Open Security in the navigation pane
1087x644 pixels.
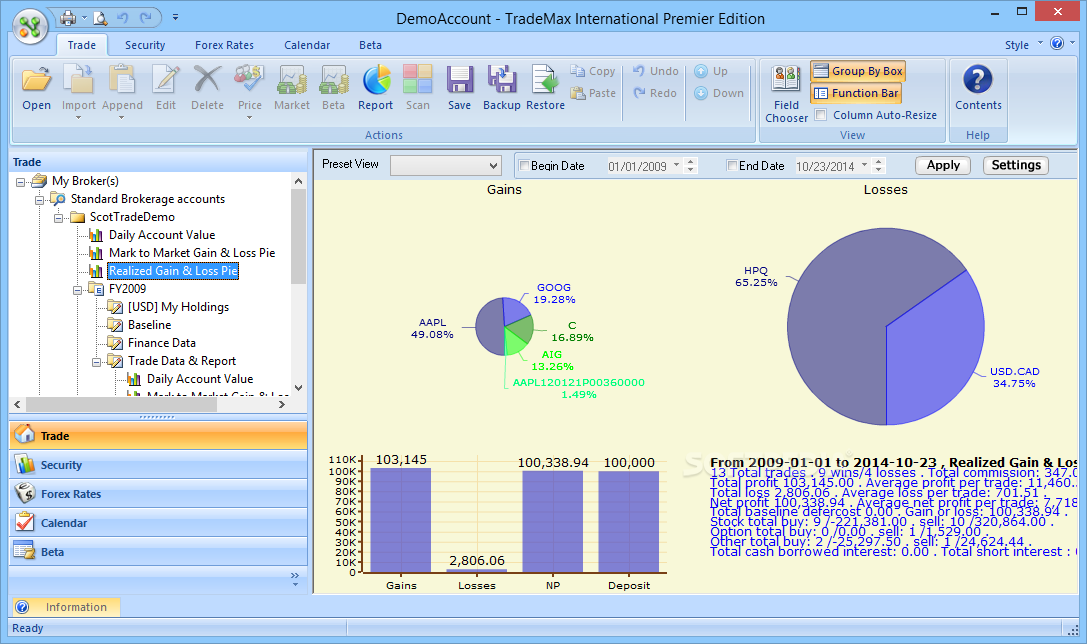tap(158, 465)
